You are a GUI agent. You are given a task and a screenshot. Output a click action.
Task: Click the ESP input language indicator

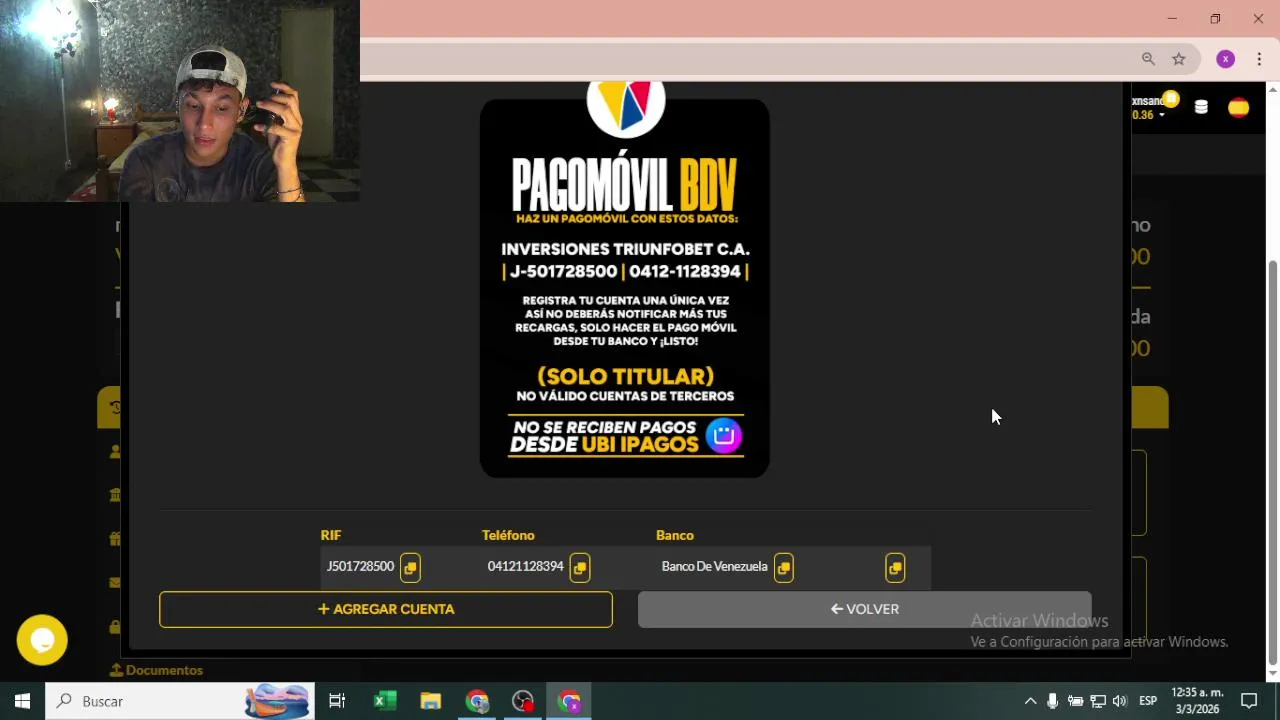click(x=1148, y=701)
